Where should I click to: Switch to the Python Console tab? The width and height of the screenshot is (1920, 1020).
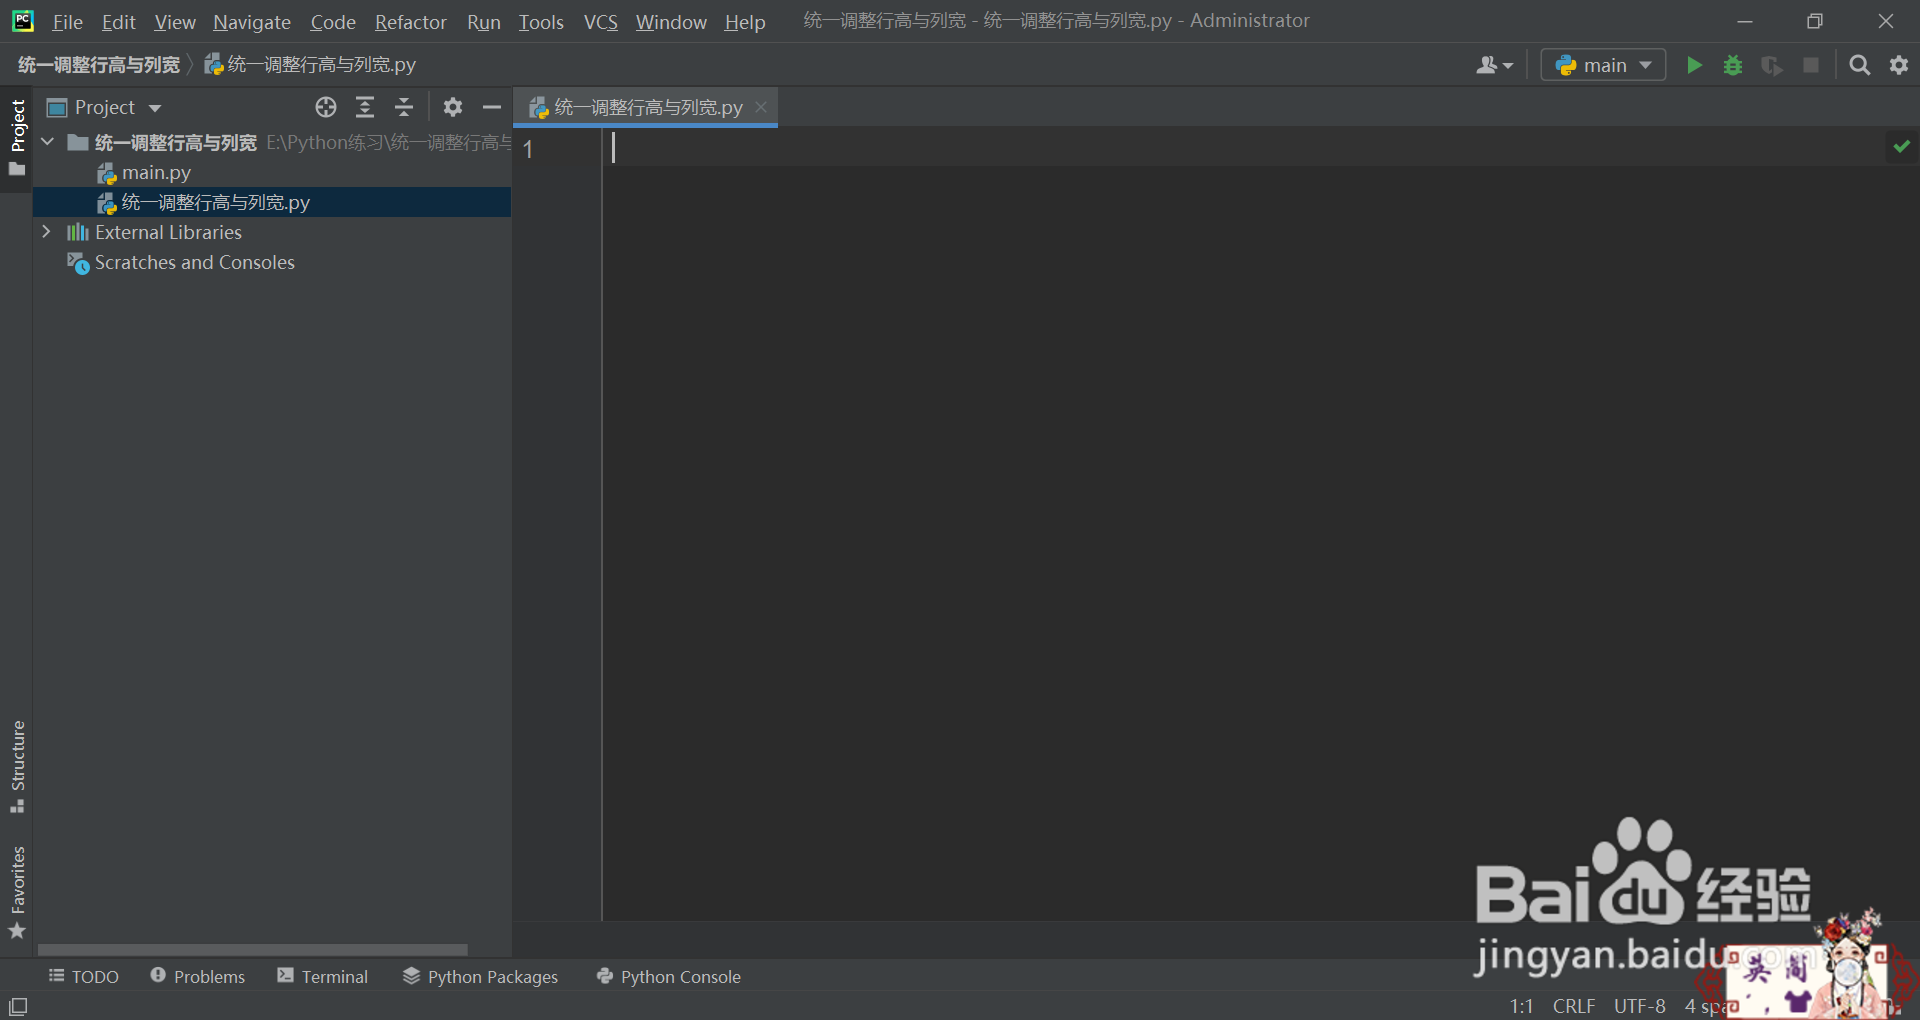pyautogui.click(x=667, y=976)
